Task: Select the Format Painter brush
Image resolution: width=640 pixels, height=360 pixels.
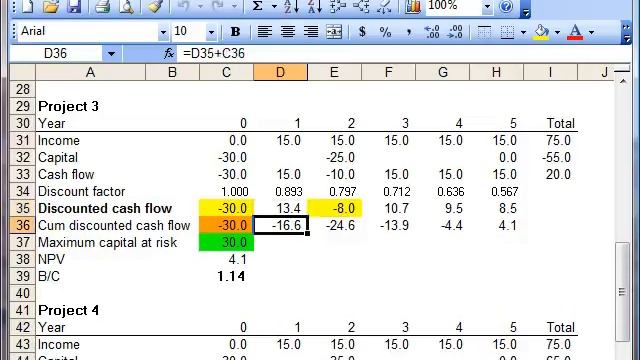Action: pos(155,6)
